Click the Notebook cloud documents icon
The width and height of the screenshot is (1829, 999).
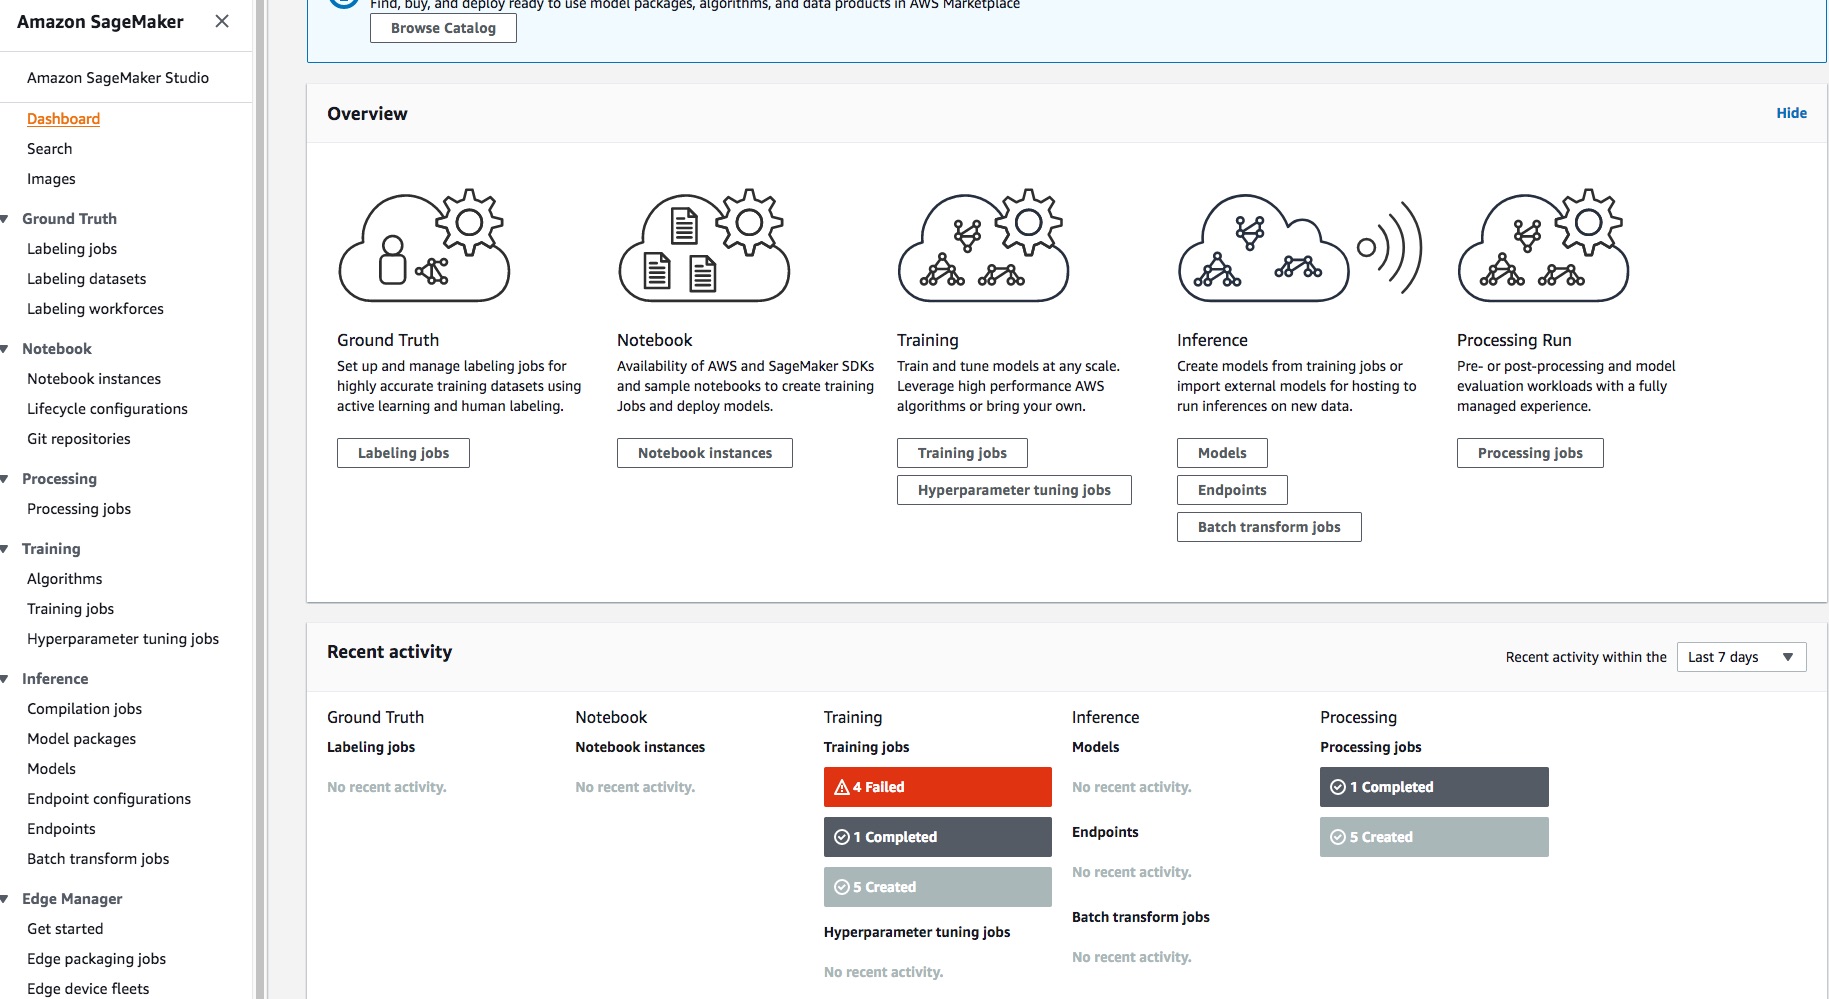pos(705,246)
